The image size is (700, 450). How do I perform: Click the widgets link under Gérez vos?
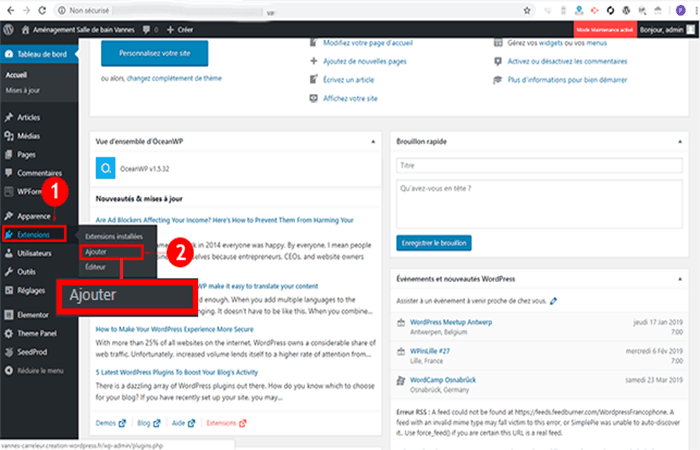point(550,43)
